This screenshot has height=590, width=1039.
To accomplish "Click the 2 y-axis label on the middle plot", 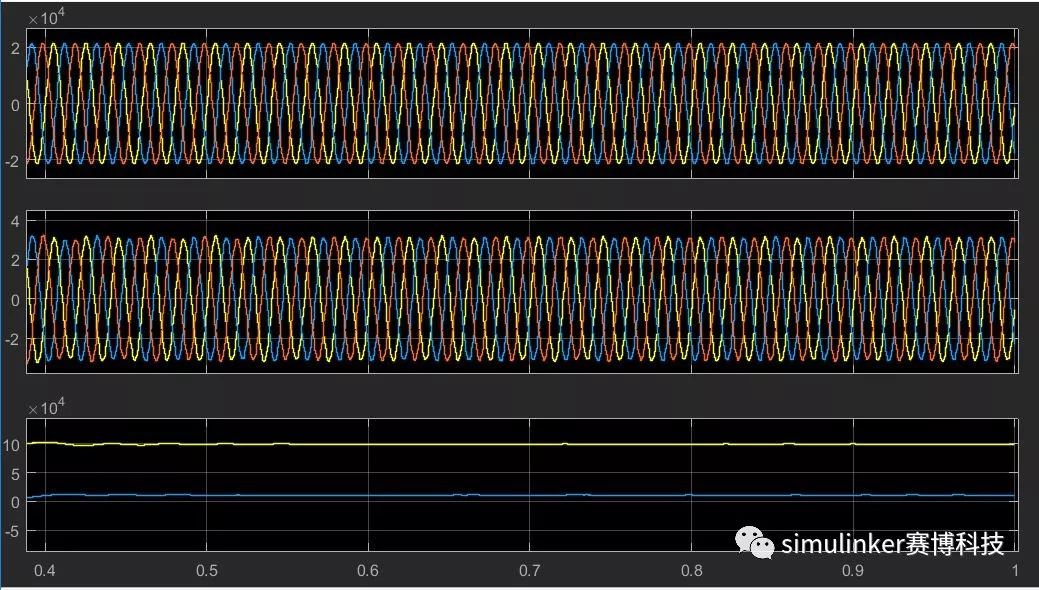I will [15, 261].
